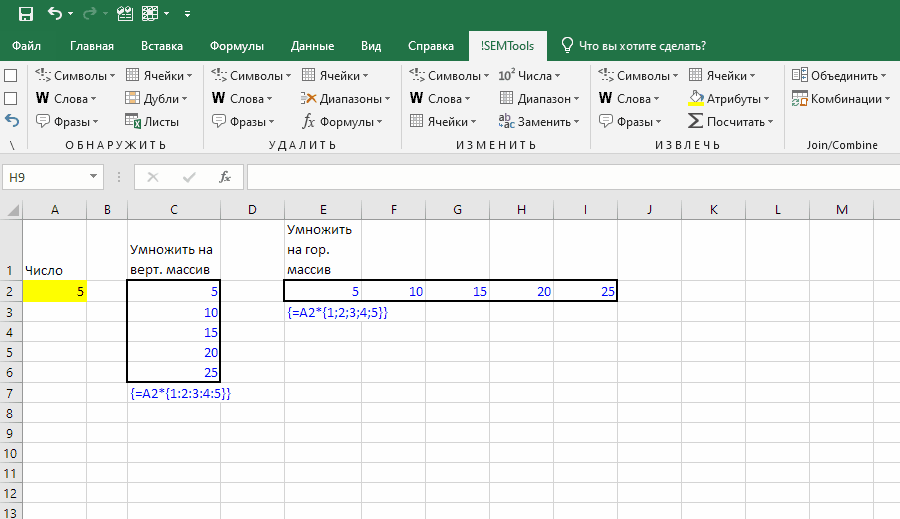This screenshot has width=900, height=519.
Task: Open Ячейки menu in ИЗМЕНИТЬ group
Action: (443, 122)
